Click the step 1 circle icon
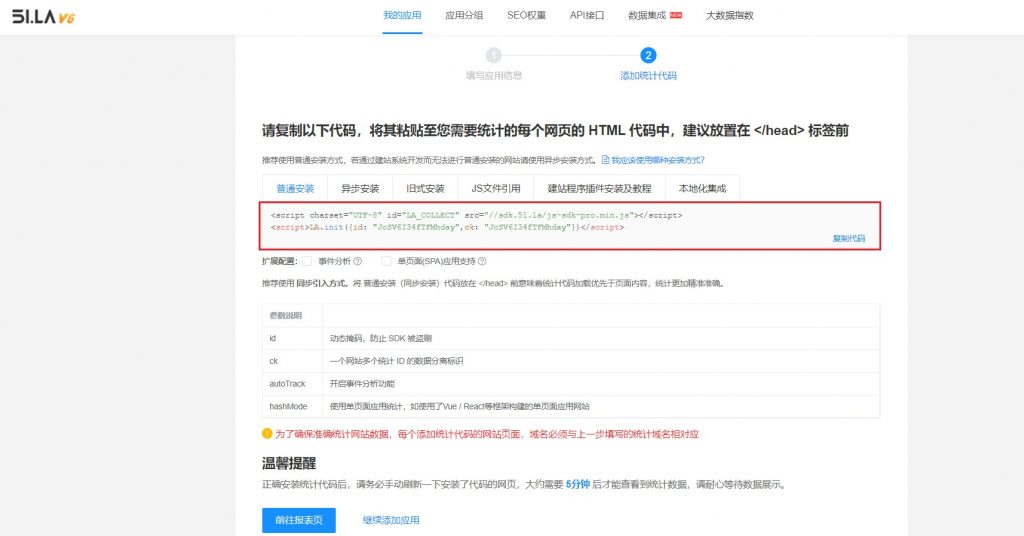The width and height of the screenshot is (1024, 536). coord(494,55)
